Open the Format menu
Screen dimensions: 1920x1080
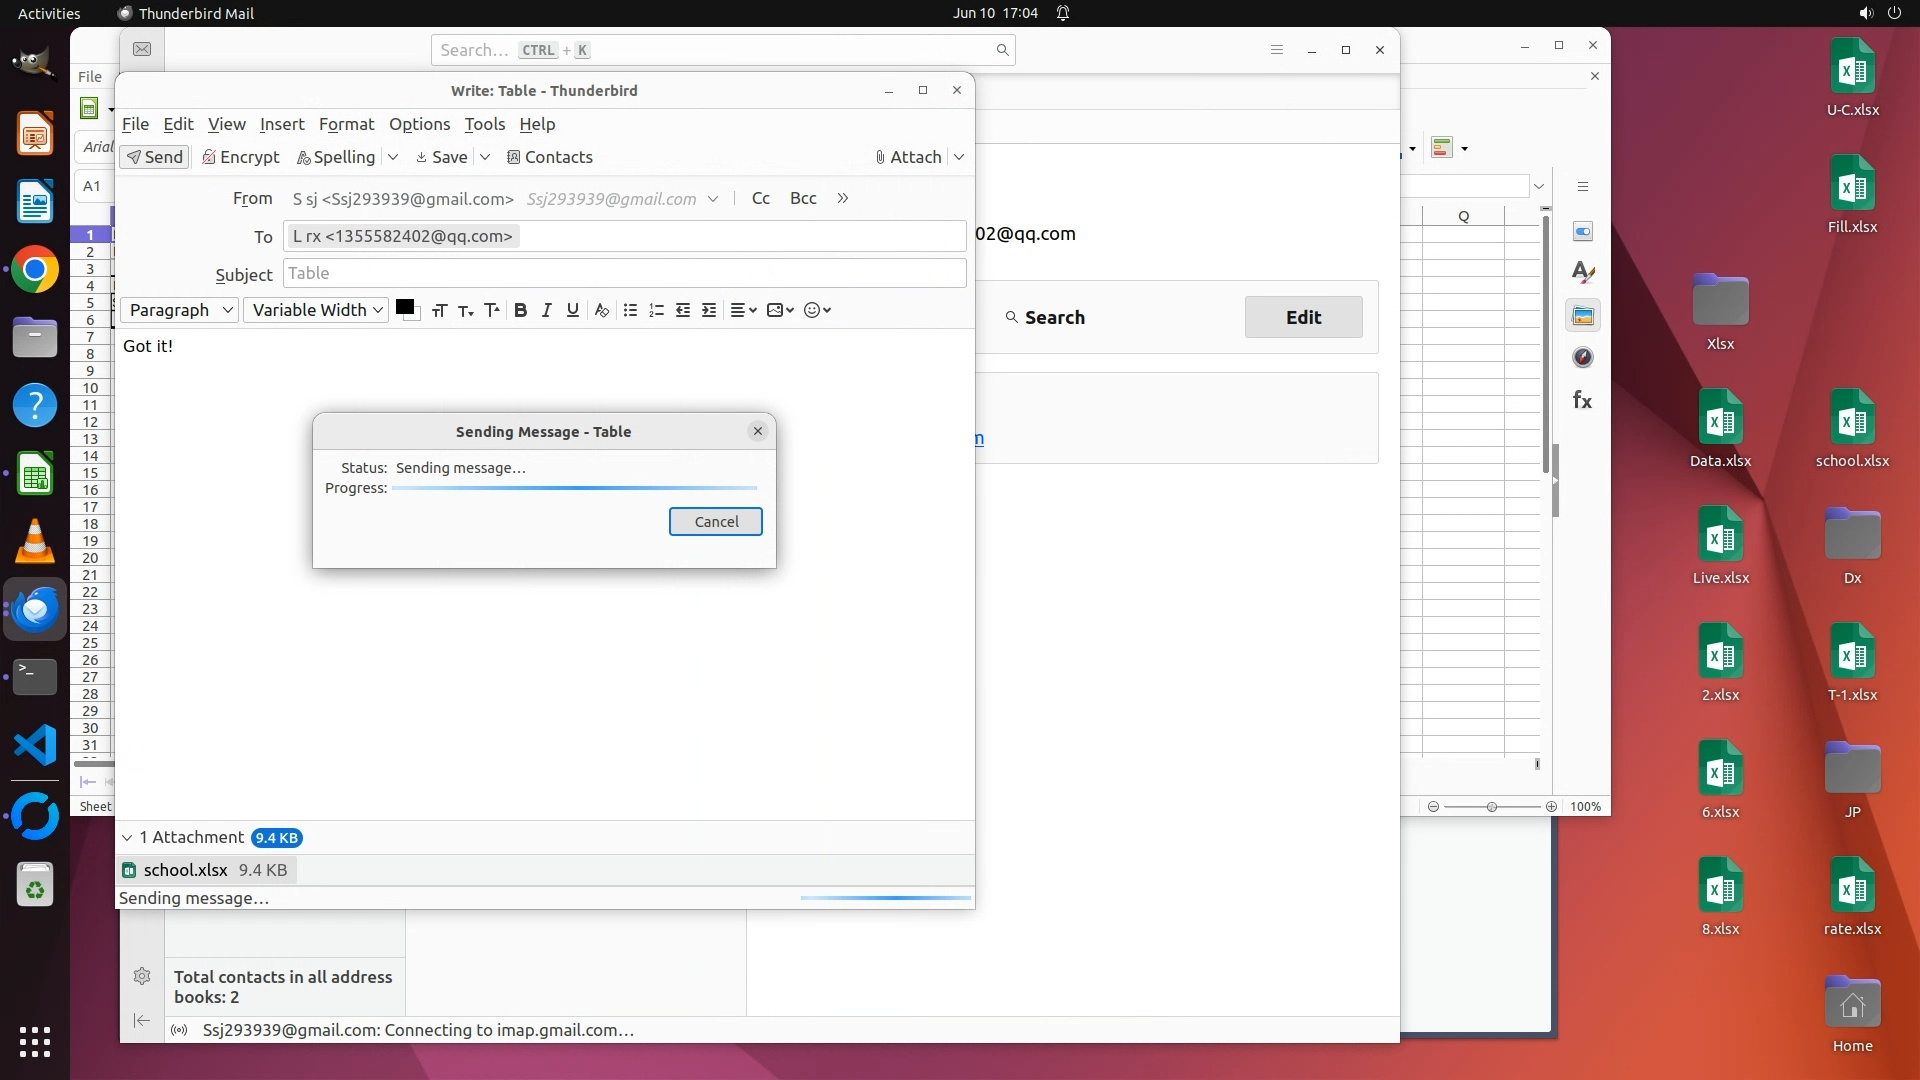click(x=346, y=124)
